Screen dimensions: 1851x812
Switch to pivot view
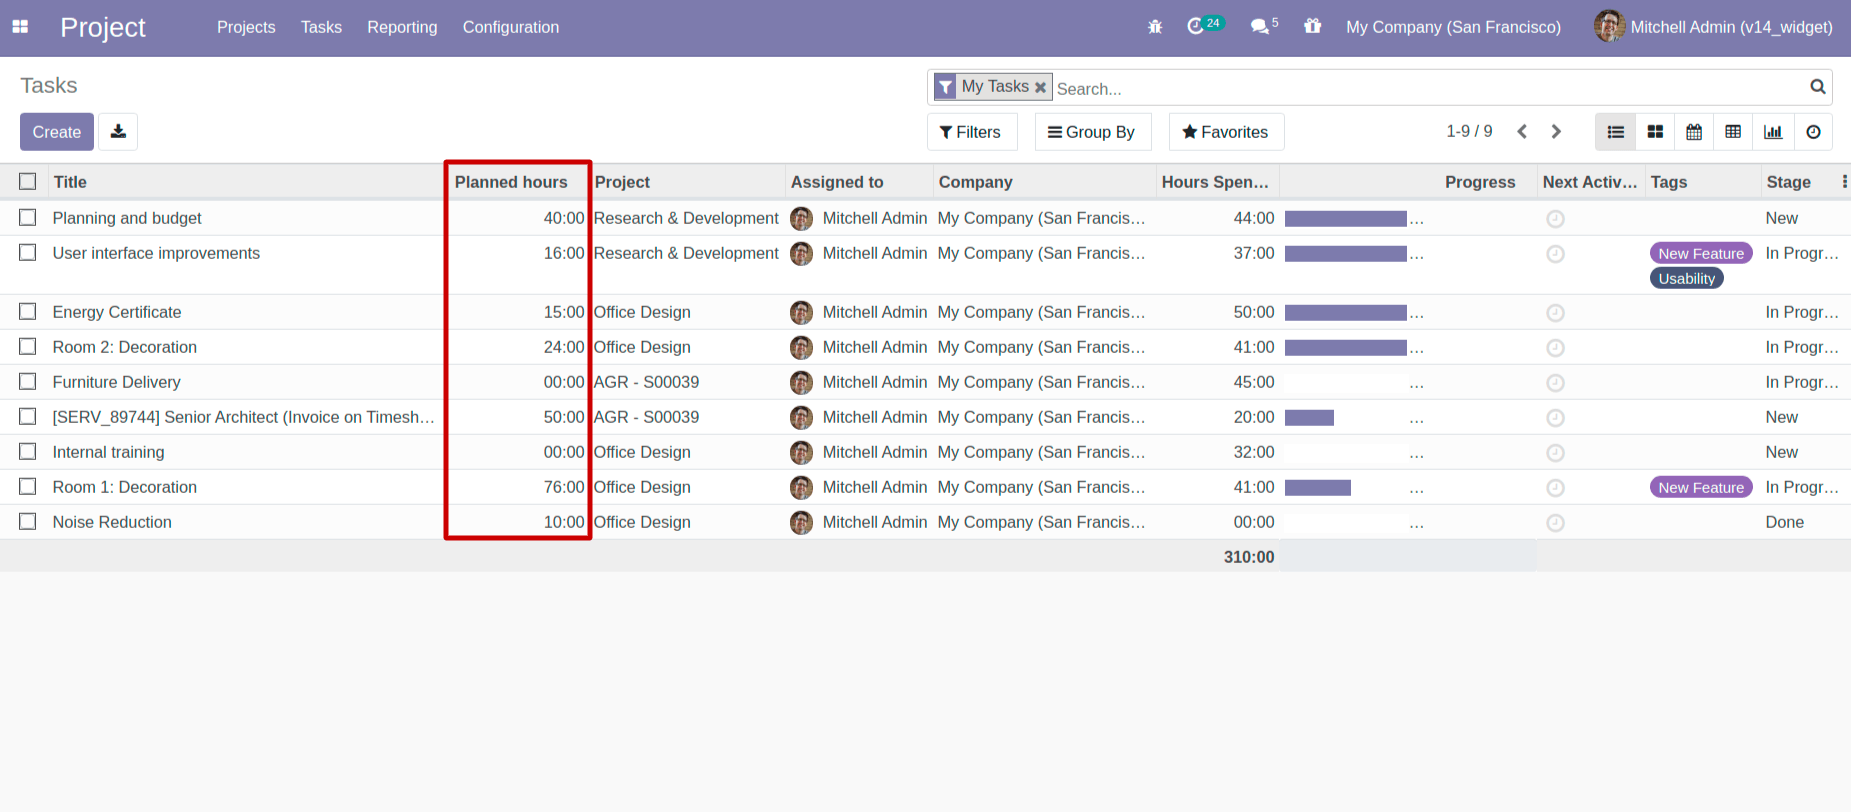(x=1733, y=132)
